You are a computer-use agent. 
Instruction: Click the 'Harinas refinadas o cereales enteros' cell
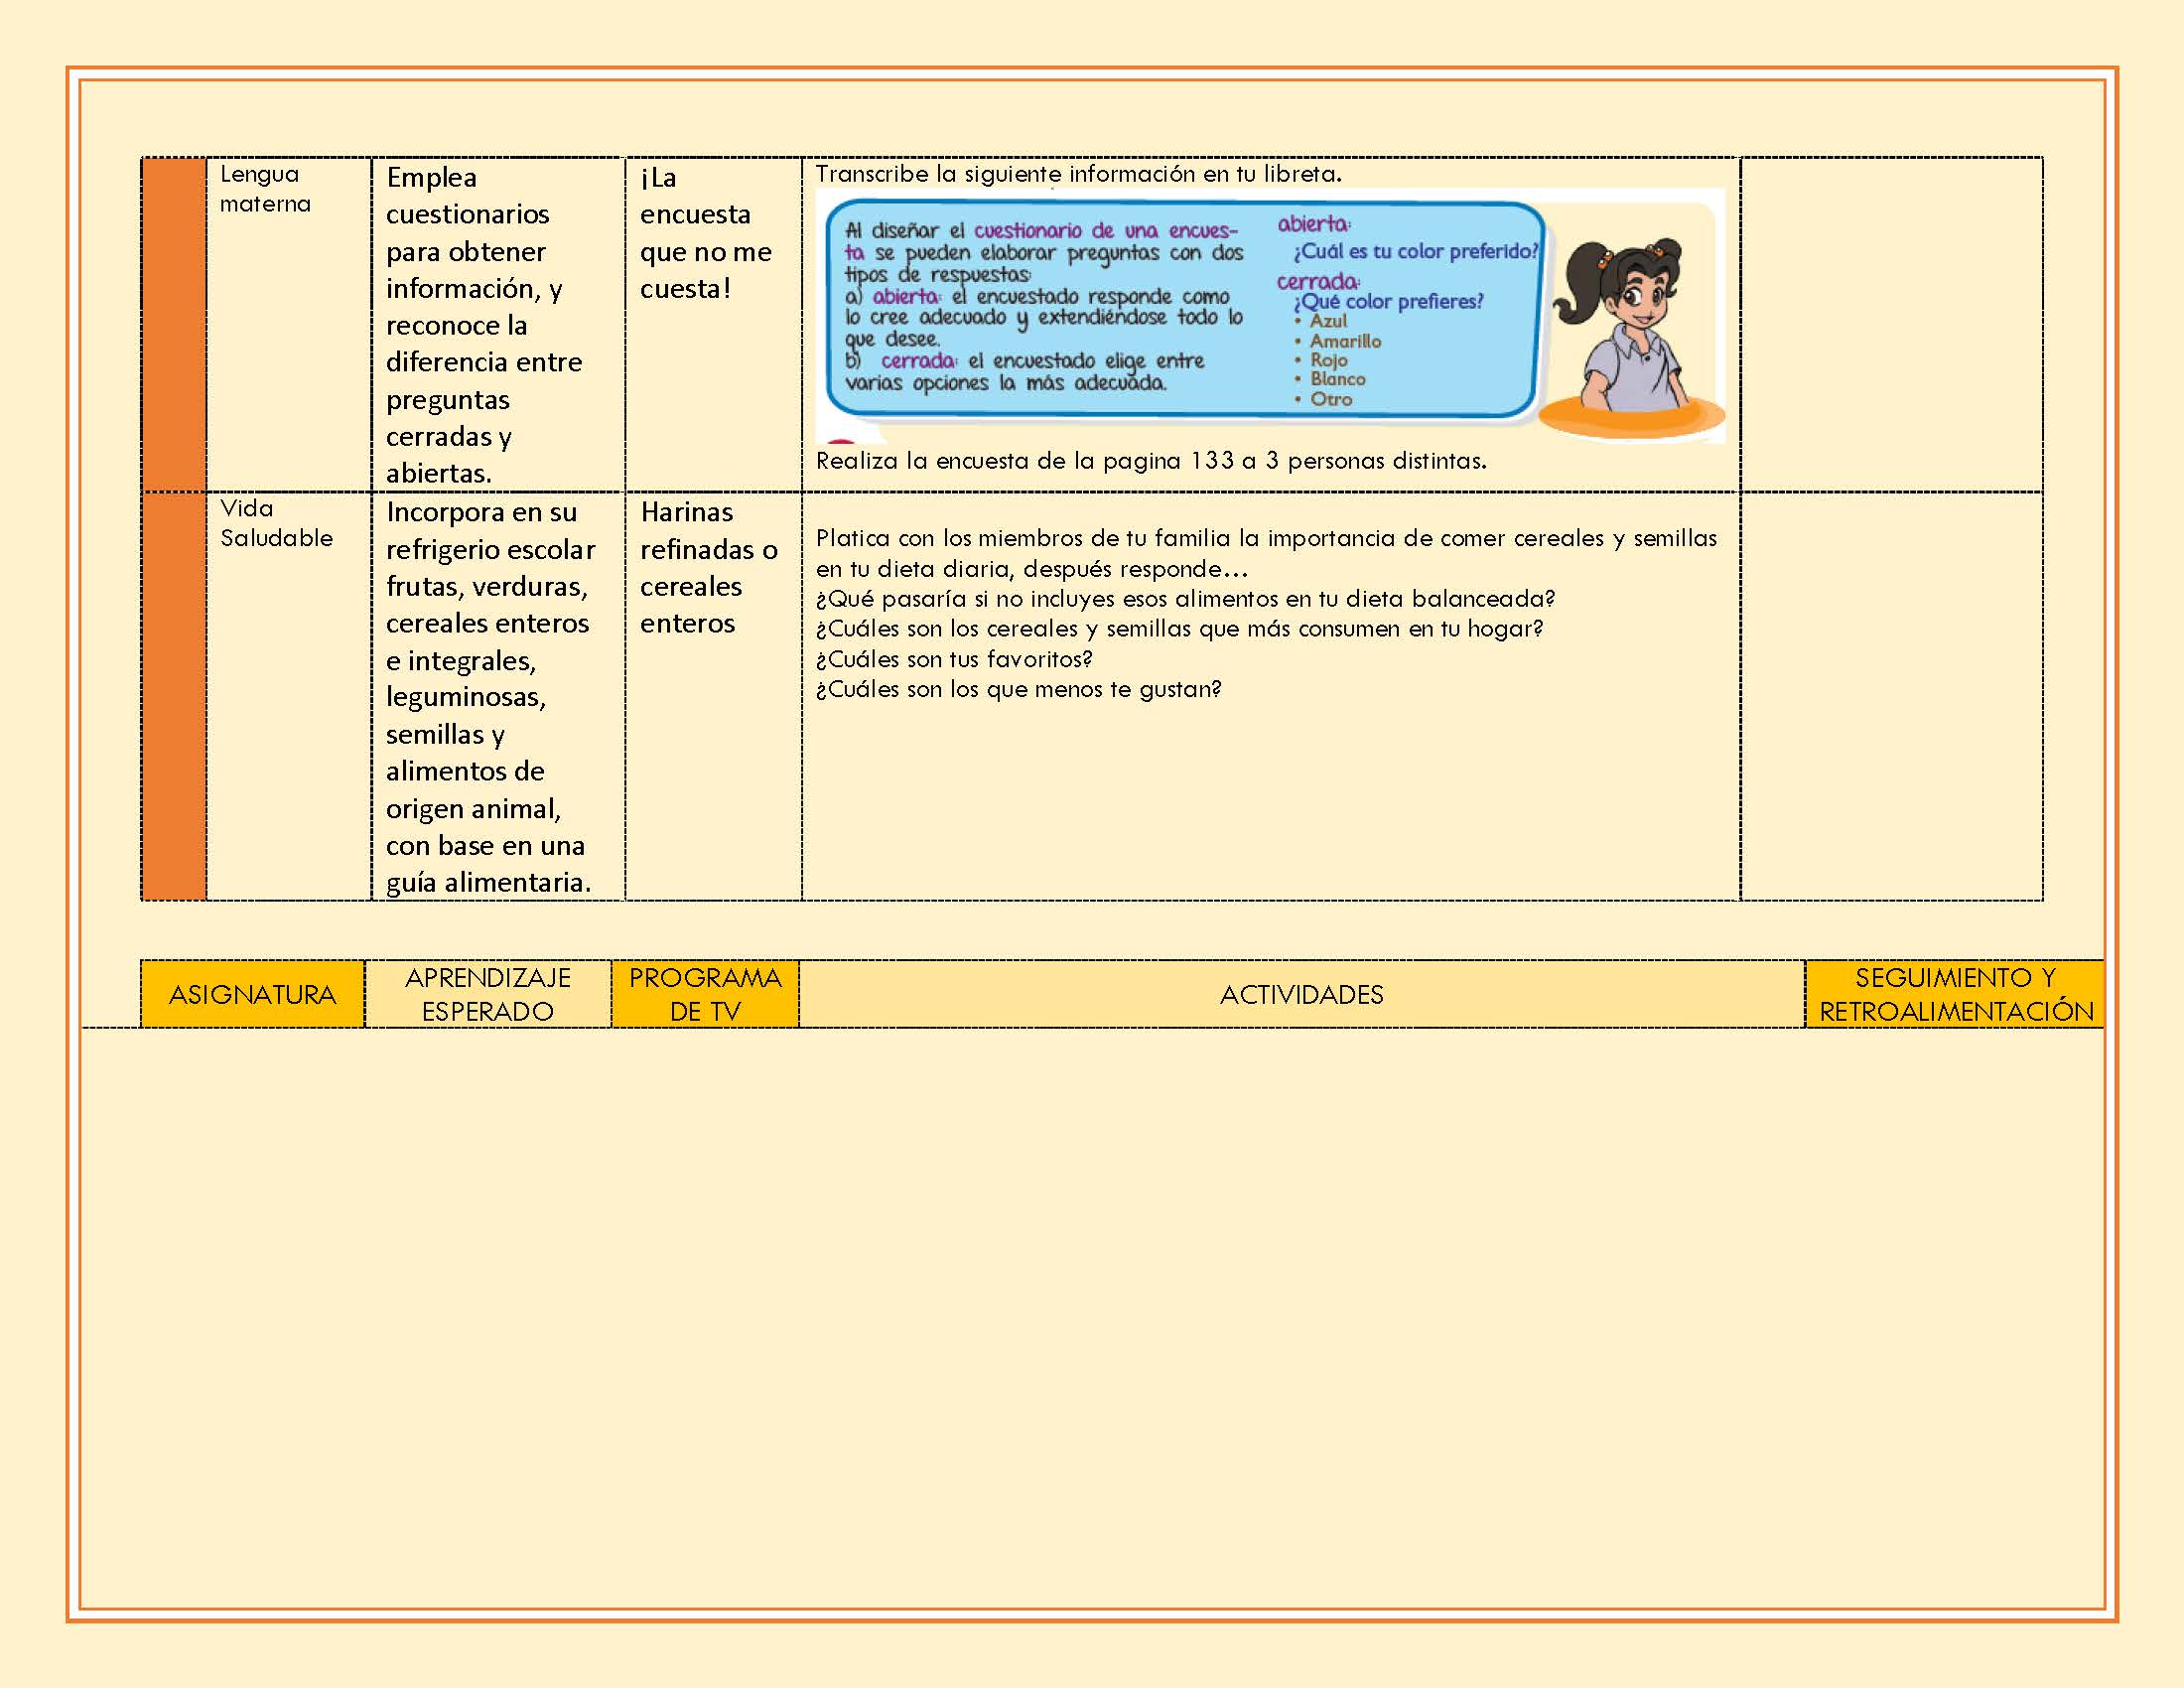coord(713,696)
